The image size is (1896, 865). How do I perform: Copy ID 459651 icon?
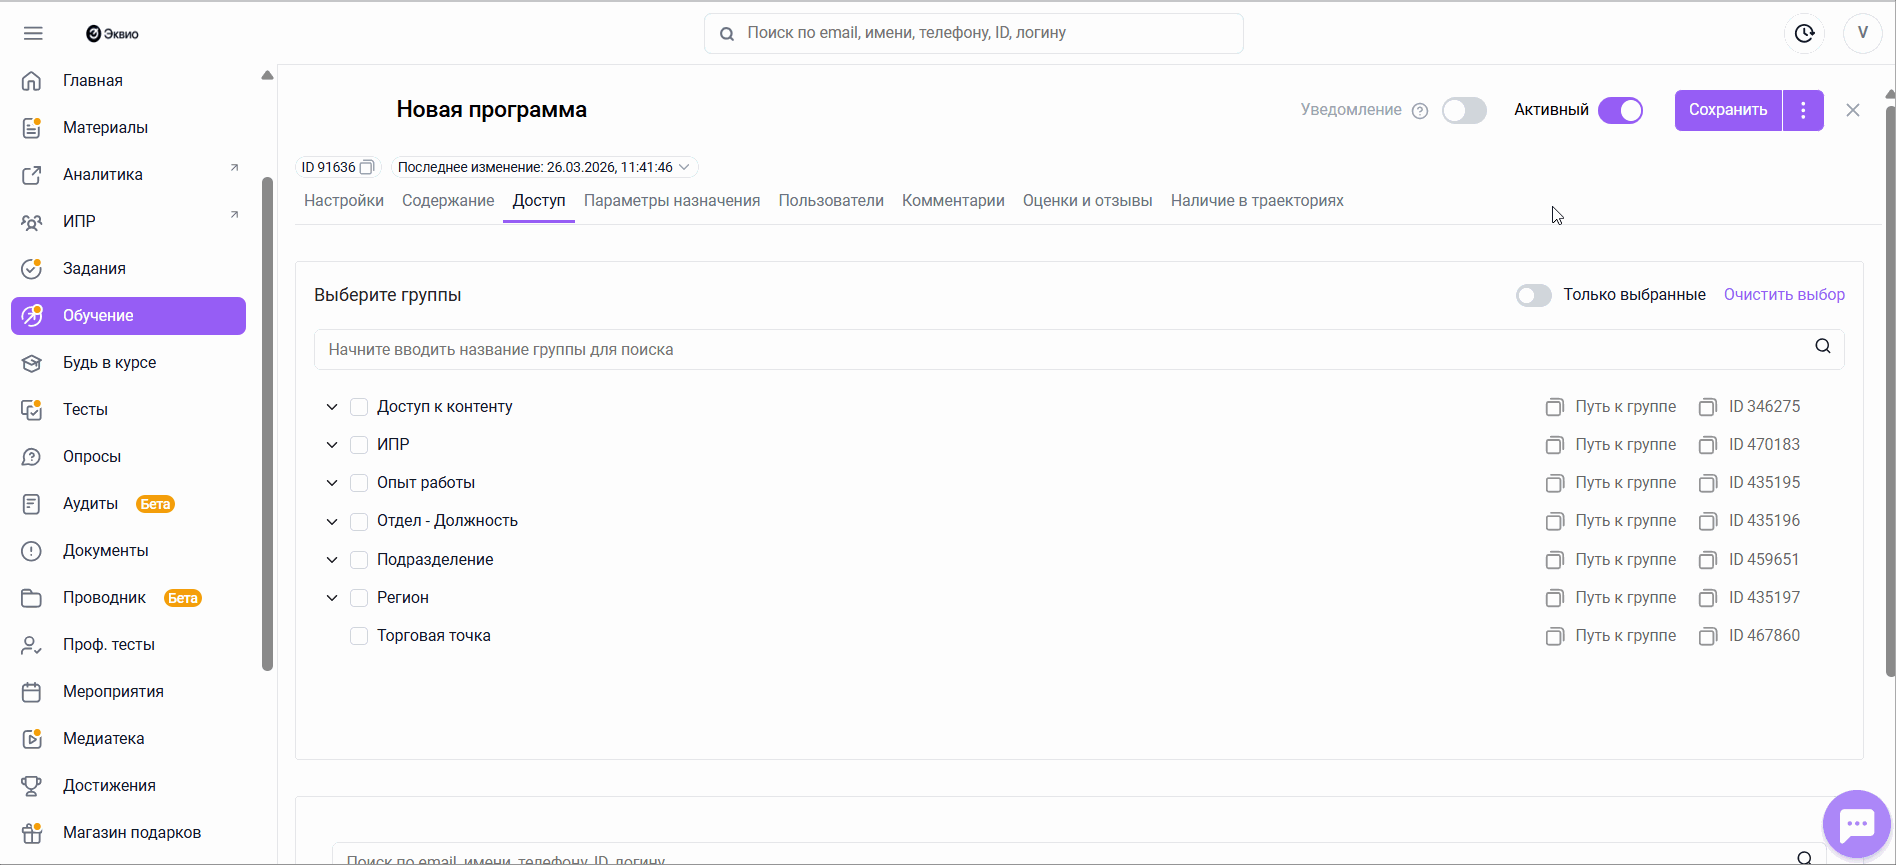click(1708, 560)
